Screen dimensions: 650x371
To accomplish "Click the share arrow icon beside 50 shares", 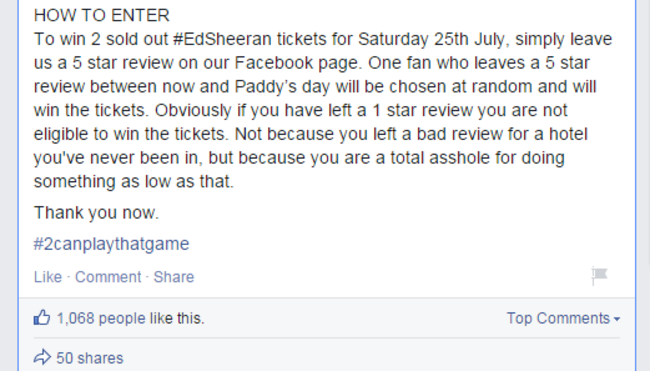I will (x=42, y=357).
